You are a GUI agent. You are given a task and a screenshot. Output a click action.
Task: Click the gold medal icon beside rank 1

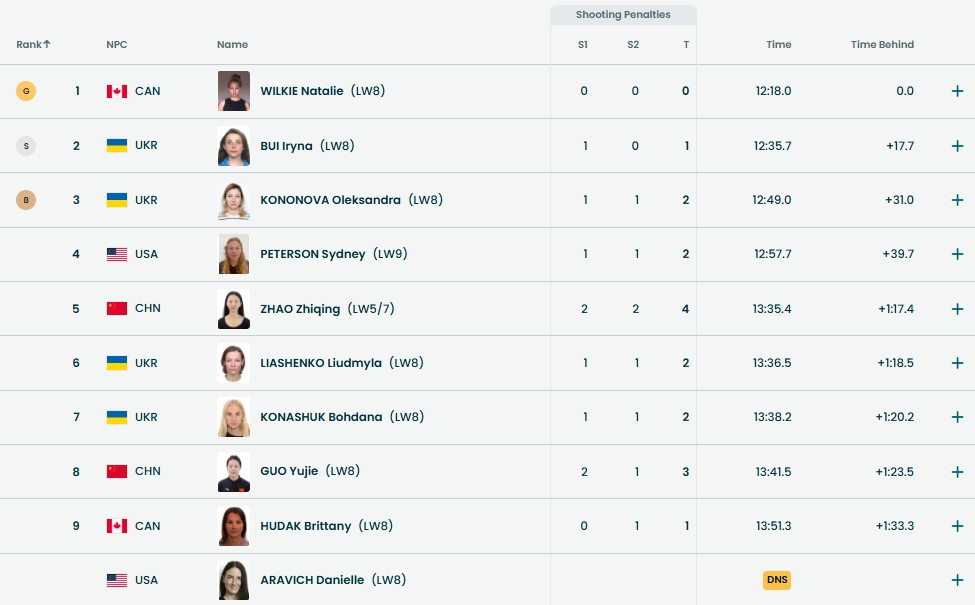pos(26,91)
